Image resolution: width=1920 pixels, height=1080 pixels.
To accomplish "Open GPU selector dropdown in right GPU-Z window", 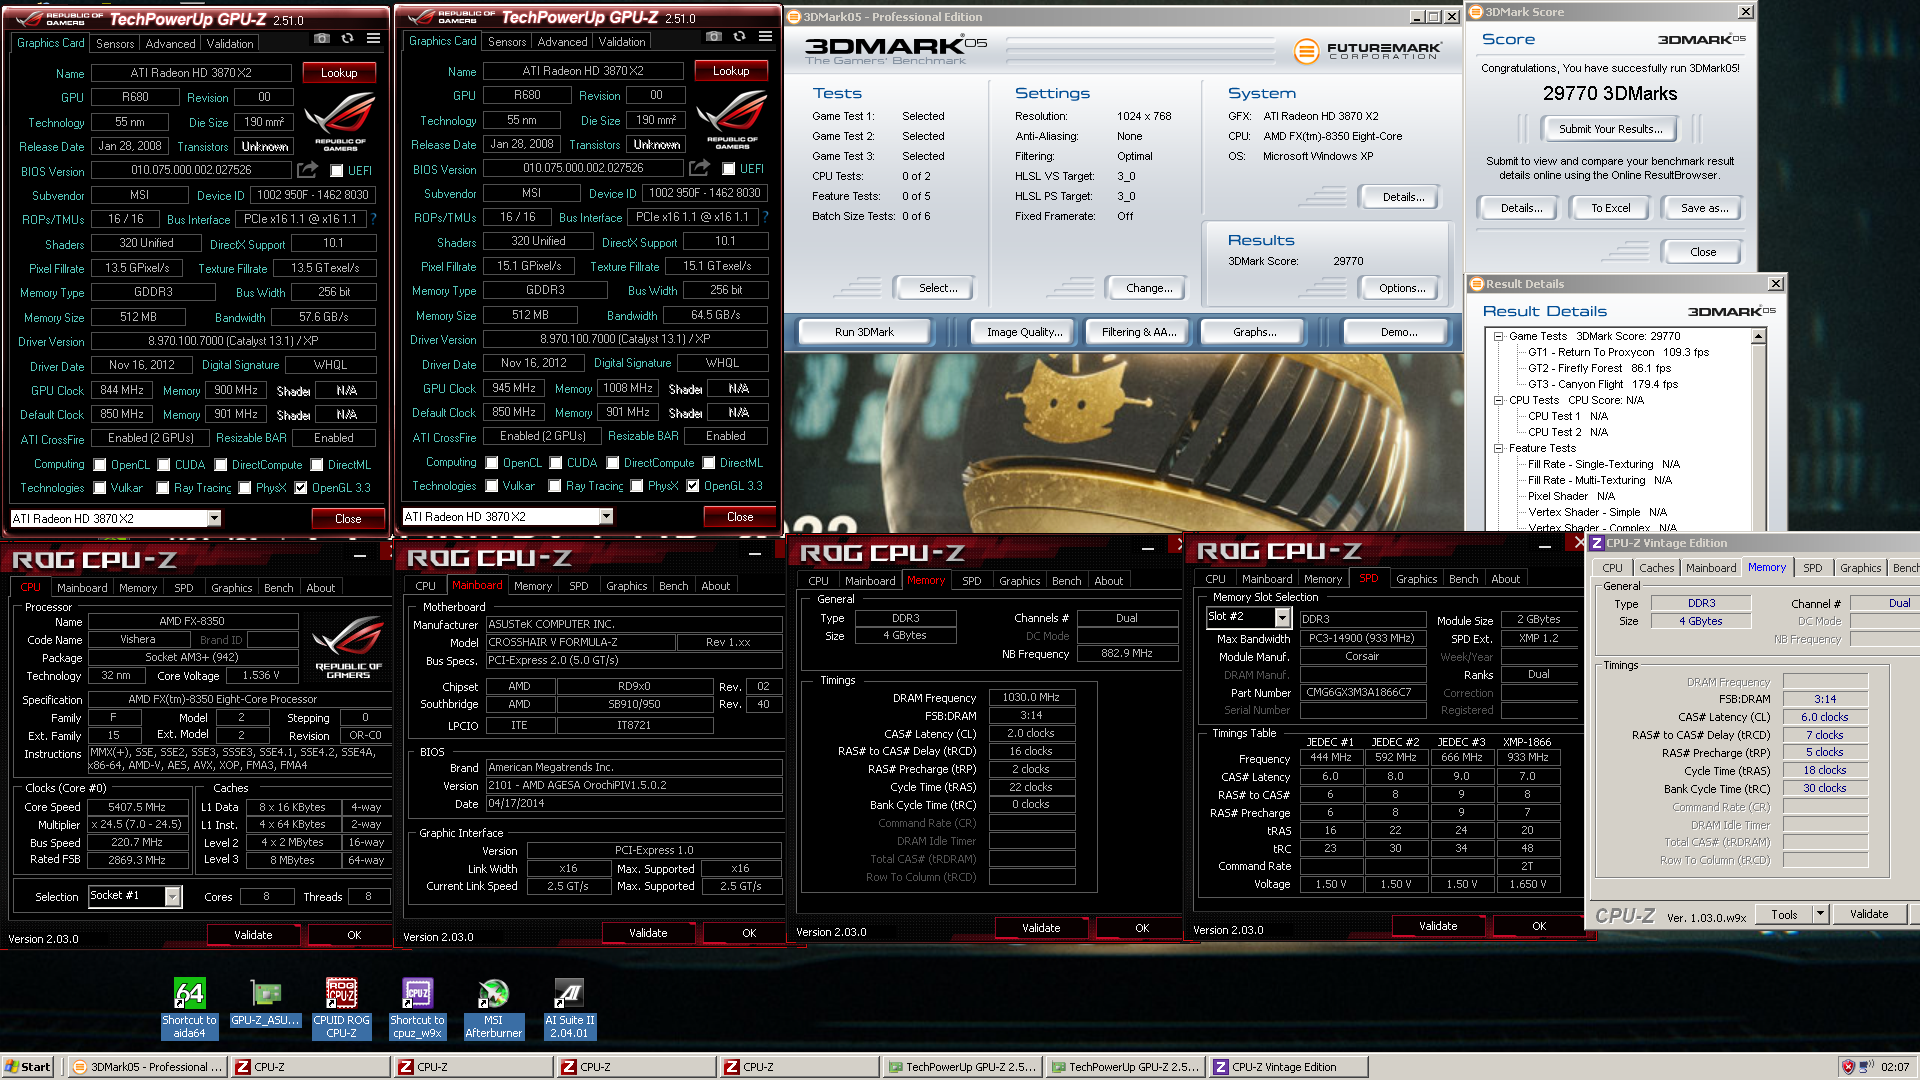I will [606, 516].
